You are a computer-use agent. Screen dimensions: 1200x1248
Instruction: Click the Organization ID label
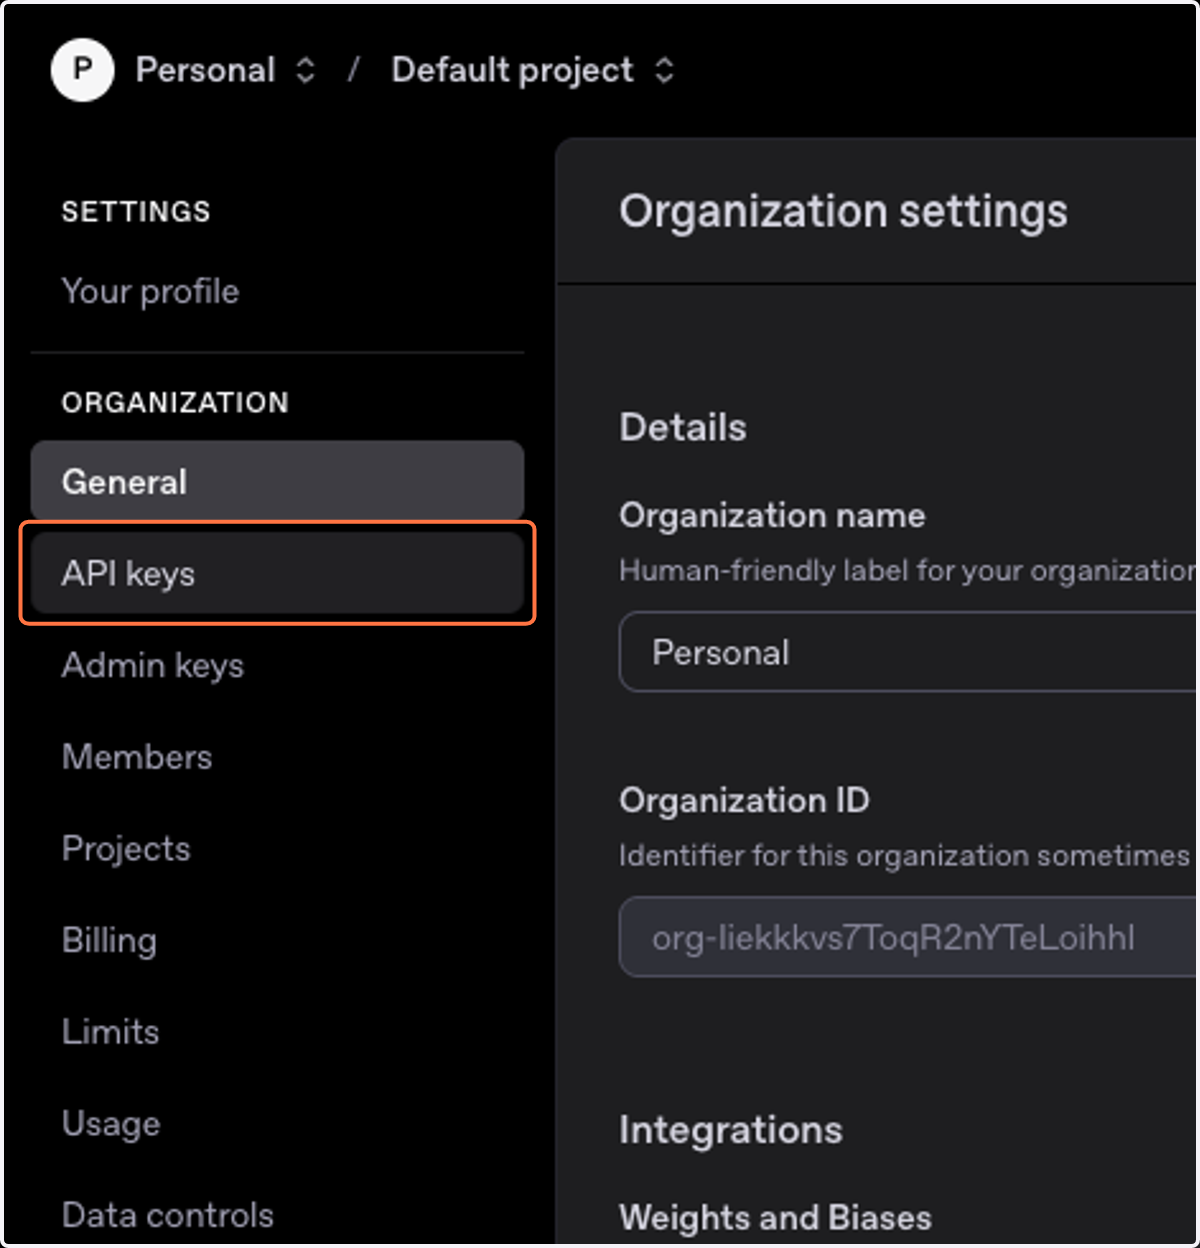[744, 800]
